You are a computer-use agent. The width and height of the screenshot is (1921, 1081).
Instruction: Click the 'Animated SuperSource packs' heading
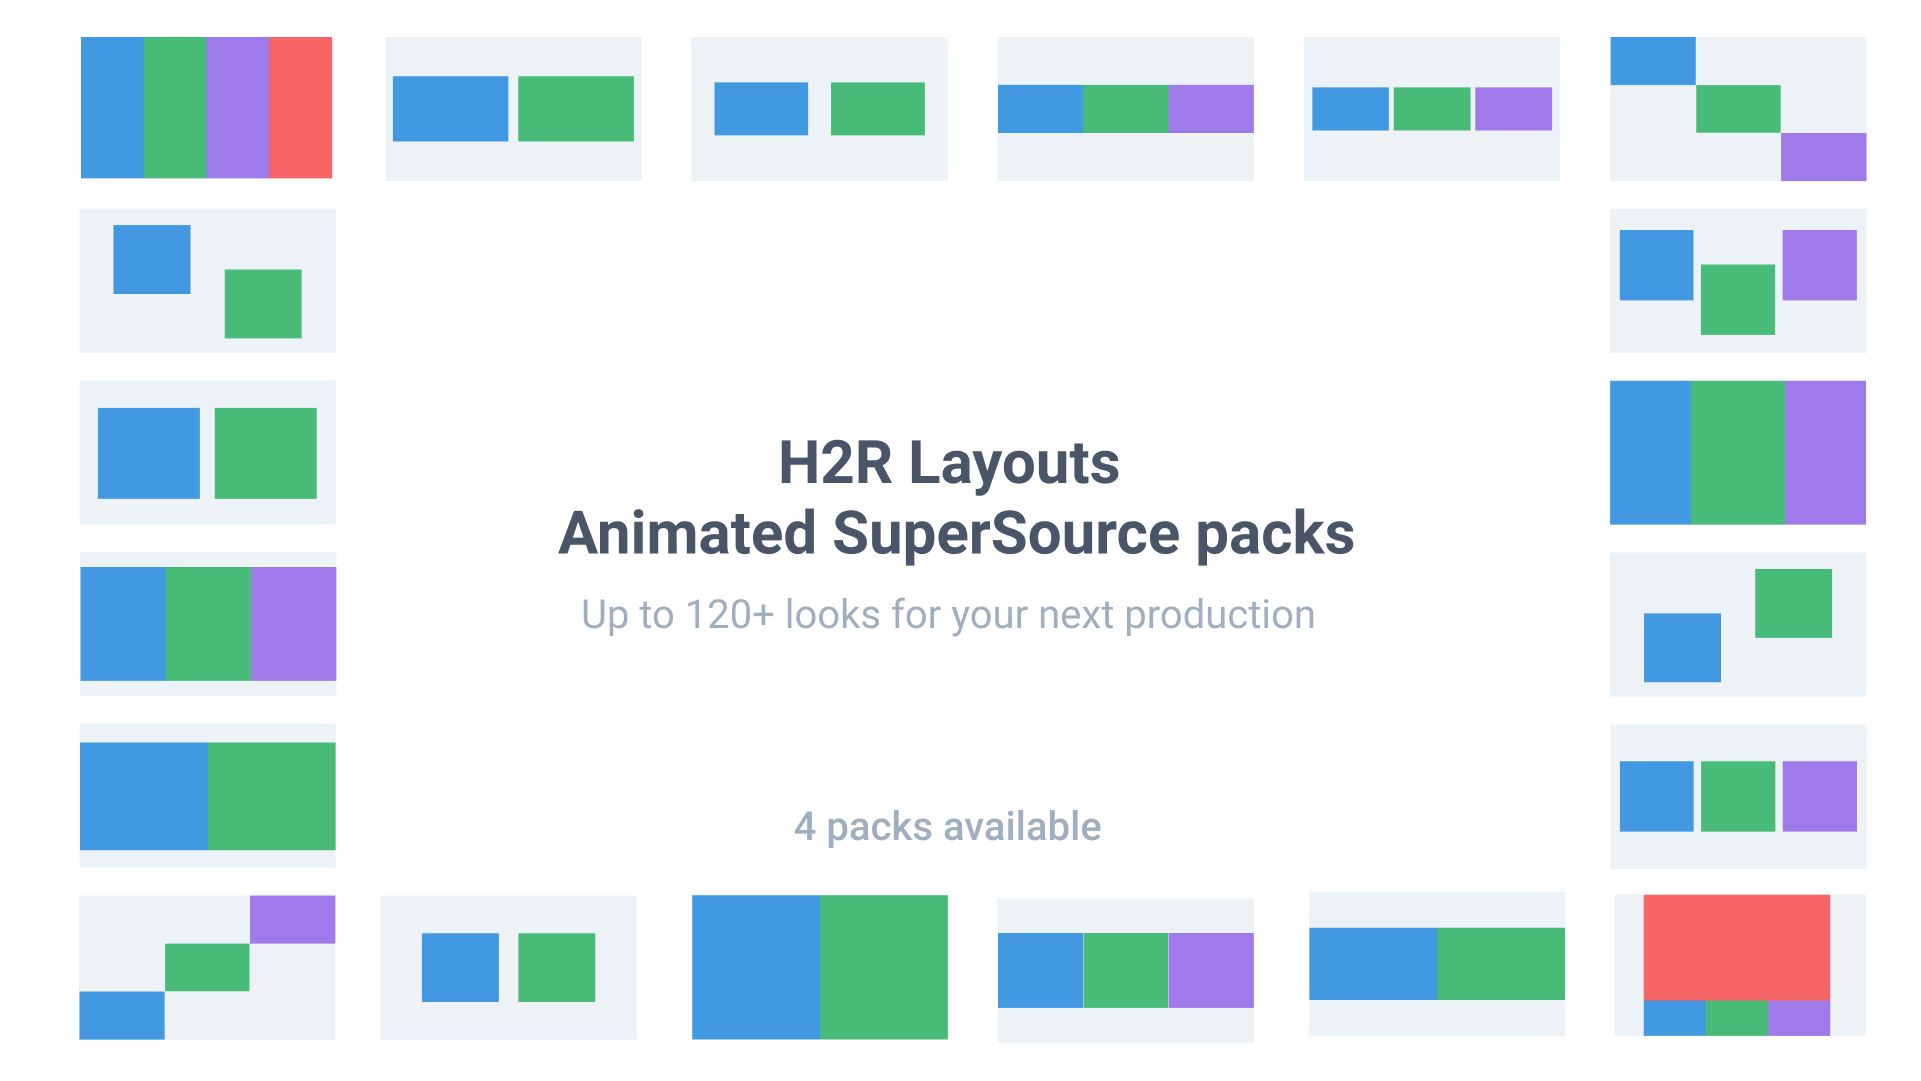(x=956, y=533)
